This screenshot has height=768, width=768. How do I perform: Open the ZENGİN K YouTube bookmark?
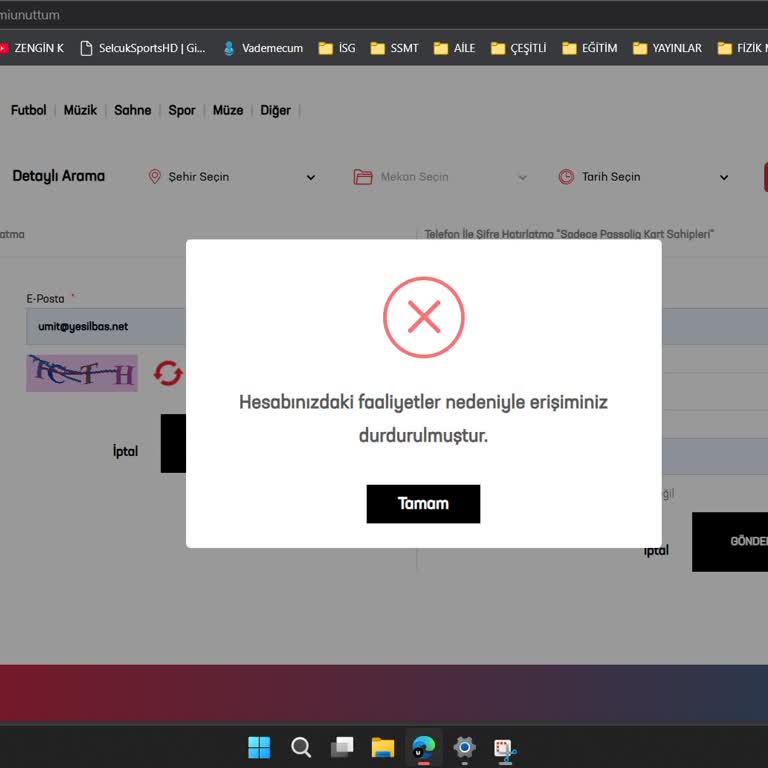click(x=32, y=48)
